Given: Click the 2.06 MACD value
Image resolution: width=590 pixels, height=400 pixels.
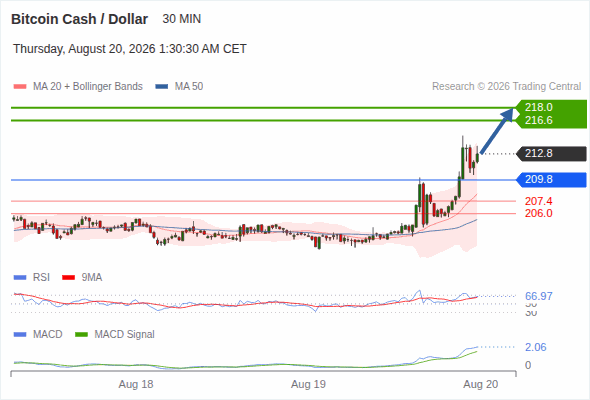Looking at the screenshot, I should click(536, 347).
